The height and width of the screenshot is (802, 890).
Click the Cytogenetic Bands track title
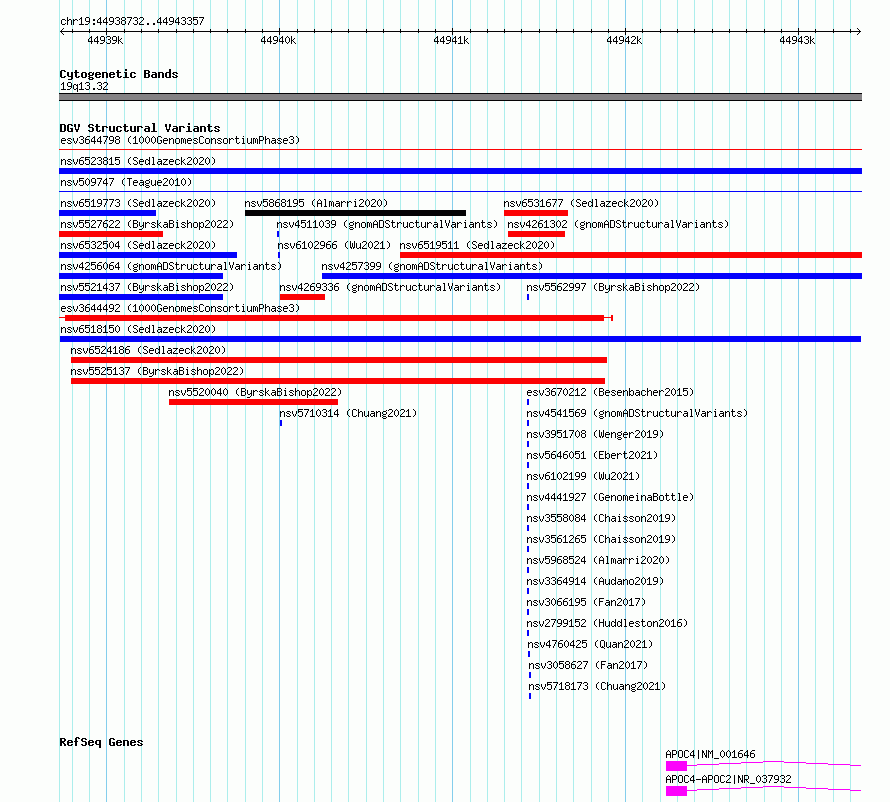[119, 74]
